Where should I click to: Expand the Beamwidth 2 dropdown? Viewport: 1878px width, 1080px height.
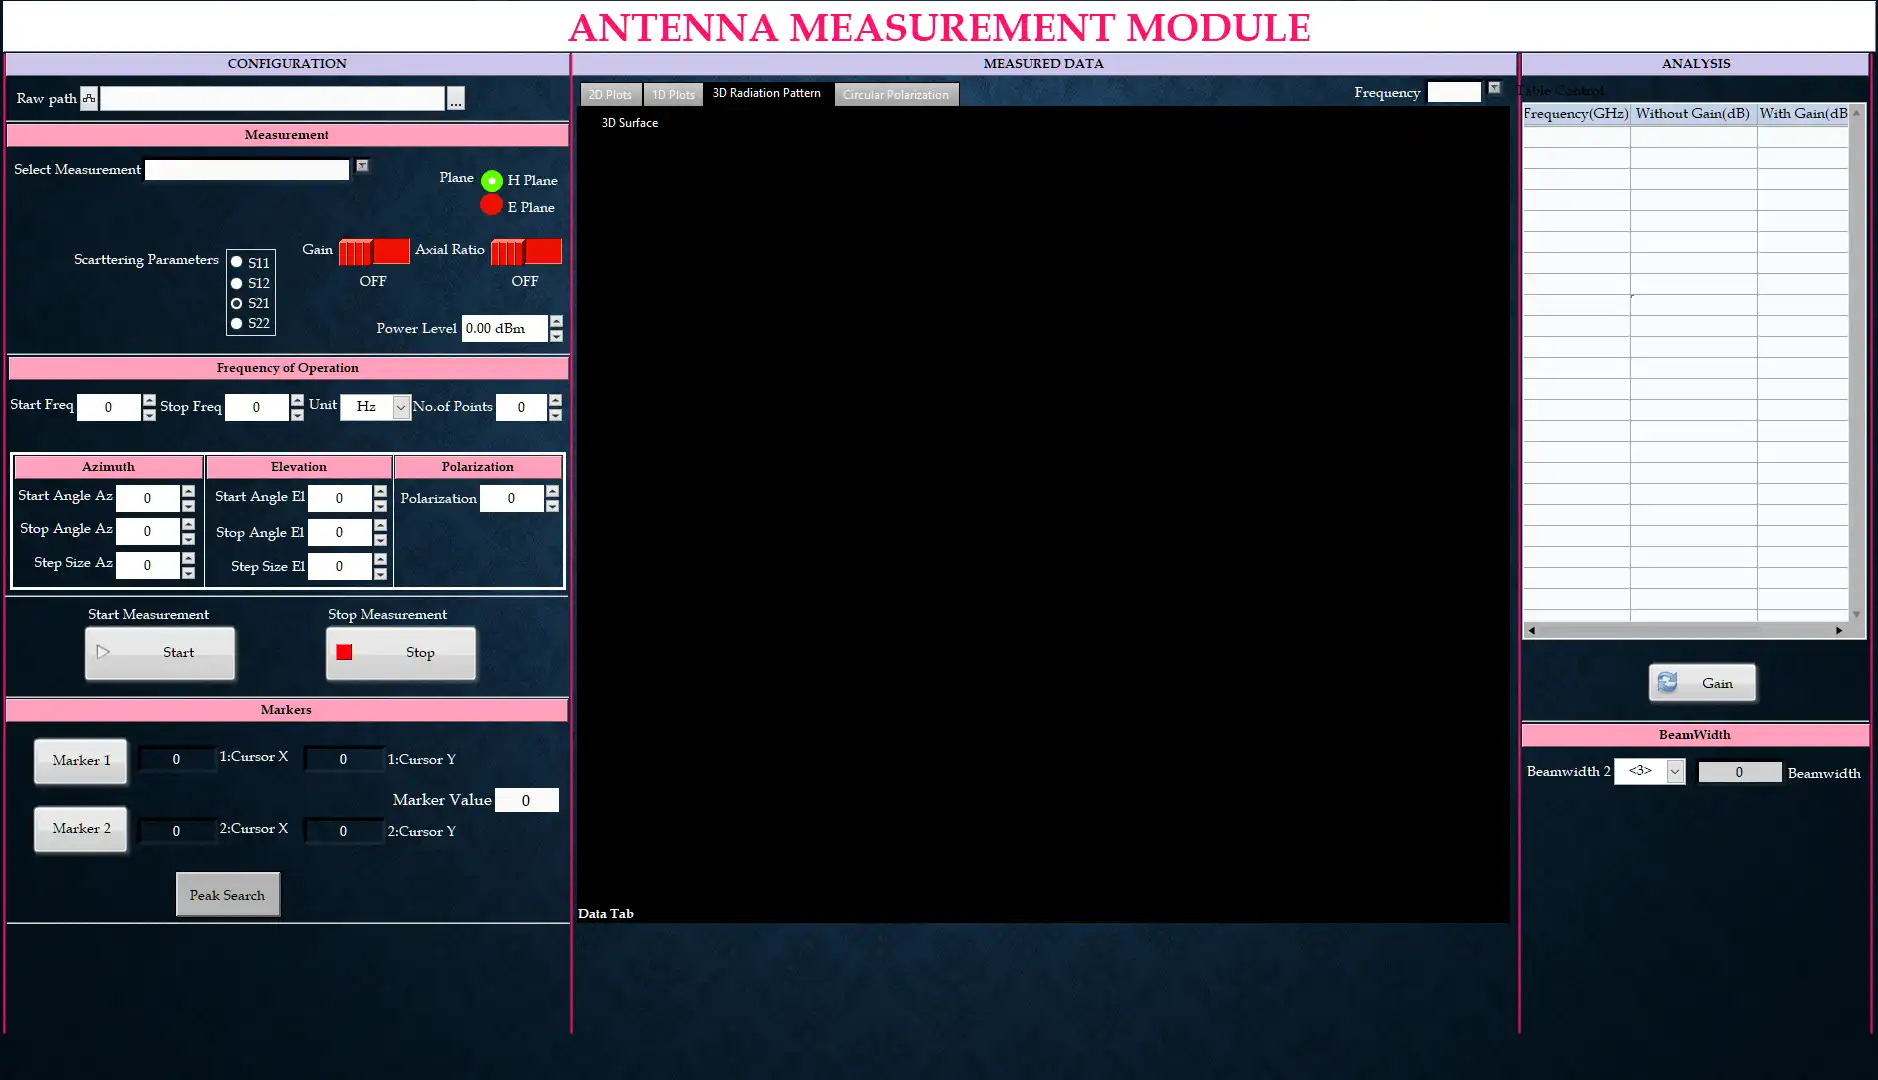pos(1674,771)
